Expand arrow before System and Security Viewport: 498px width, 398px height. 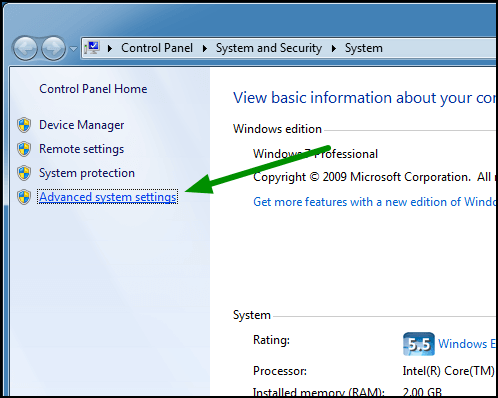[x=205, y=49]
